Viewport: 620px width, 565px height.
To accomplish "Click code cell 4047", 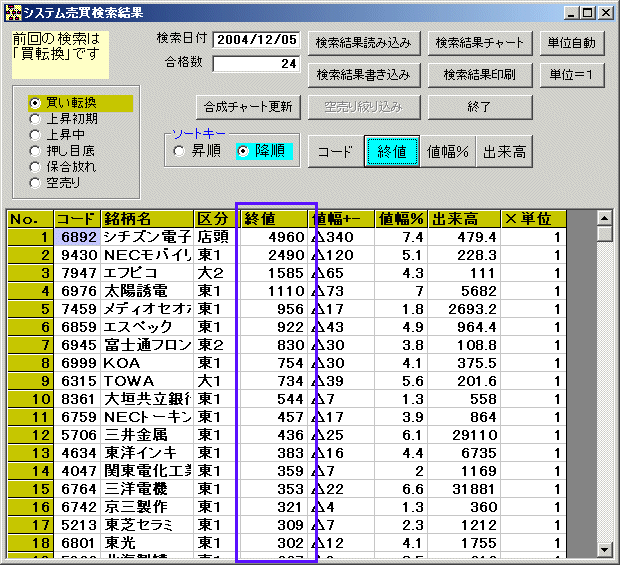I will coord(77,471).
